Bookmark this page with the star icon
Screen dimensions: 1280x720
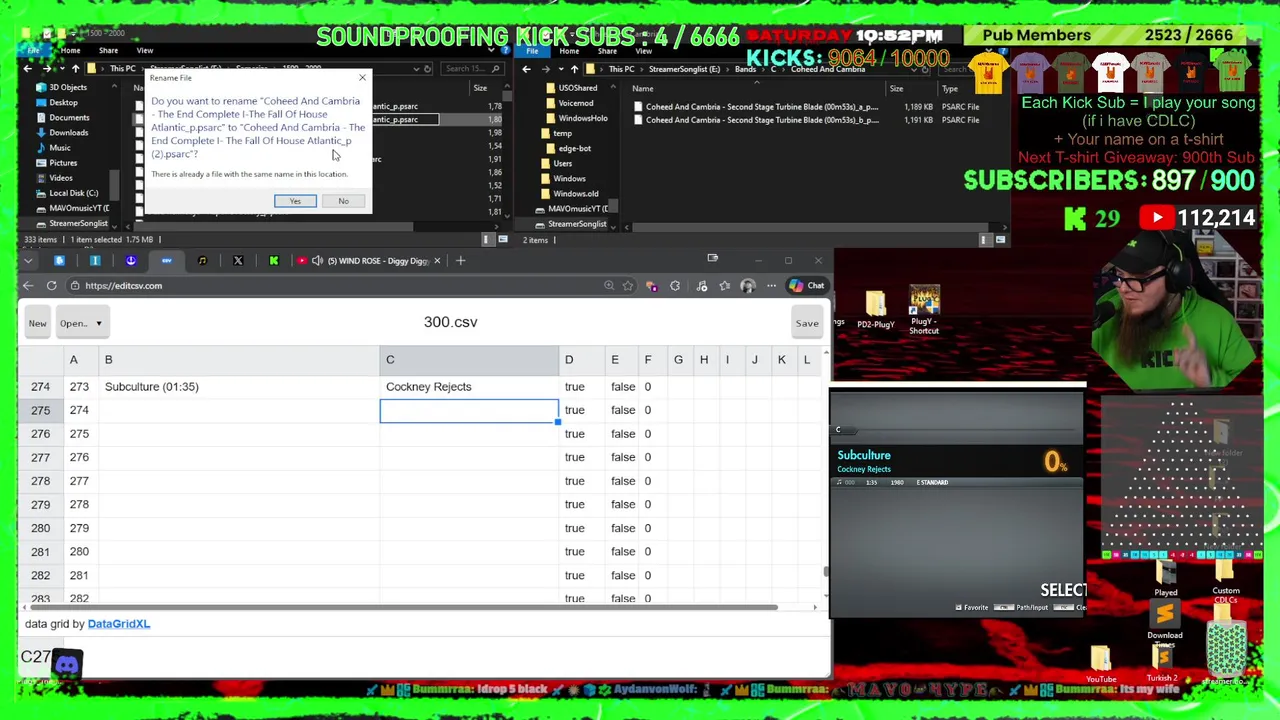point(628,286)
